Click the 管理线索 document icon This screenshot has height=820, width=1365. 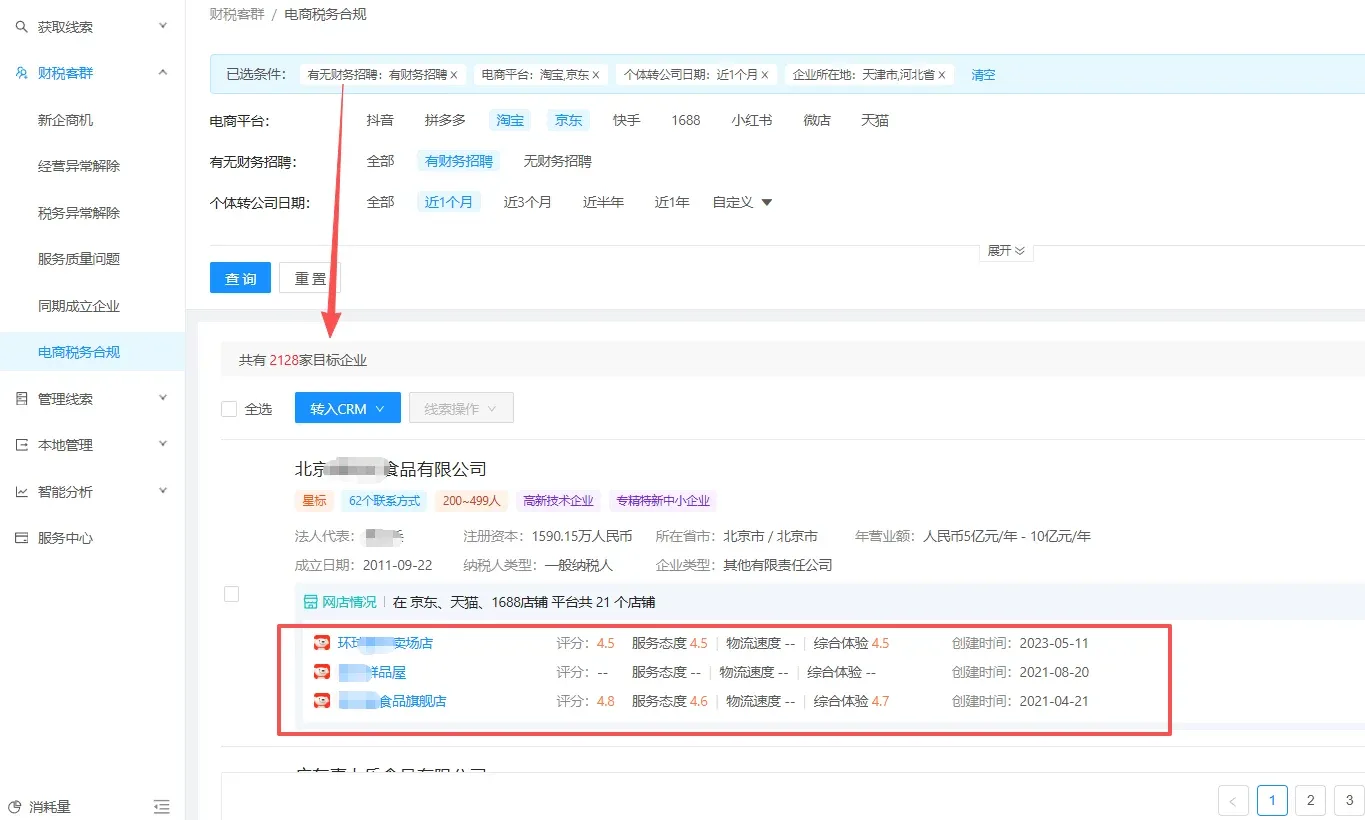(x=22, y=399)
